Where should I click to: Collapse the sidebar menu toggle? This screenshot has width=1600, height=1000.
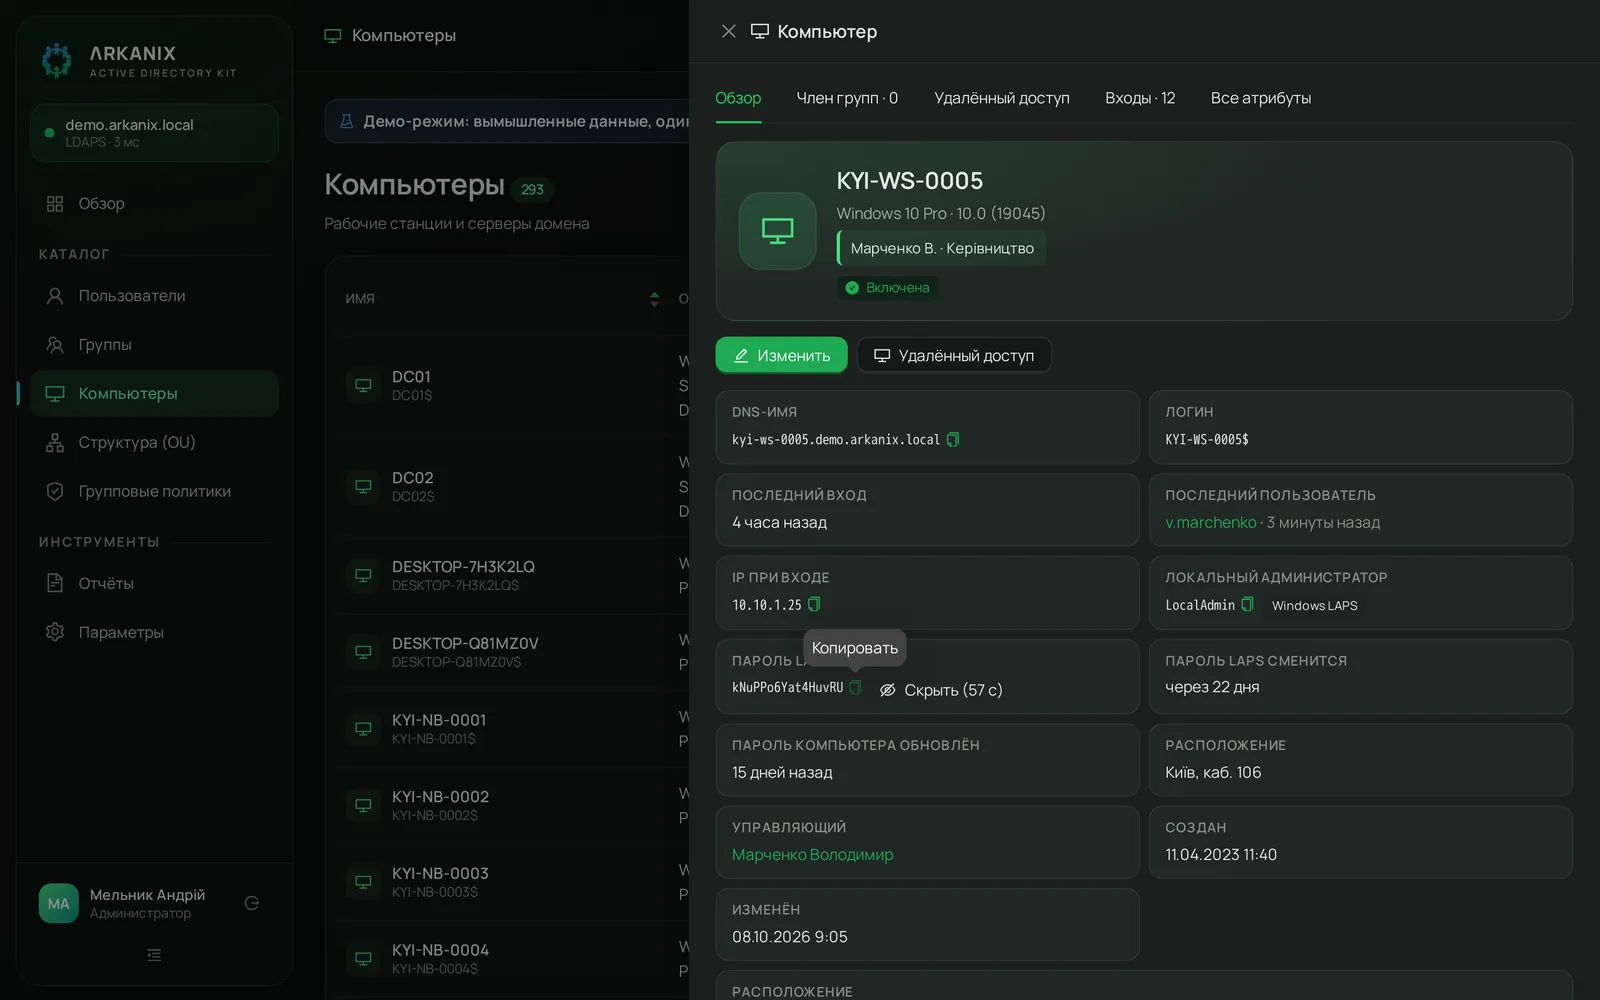click(154, 955)
